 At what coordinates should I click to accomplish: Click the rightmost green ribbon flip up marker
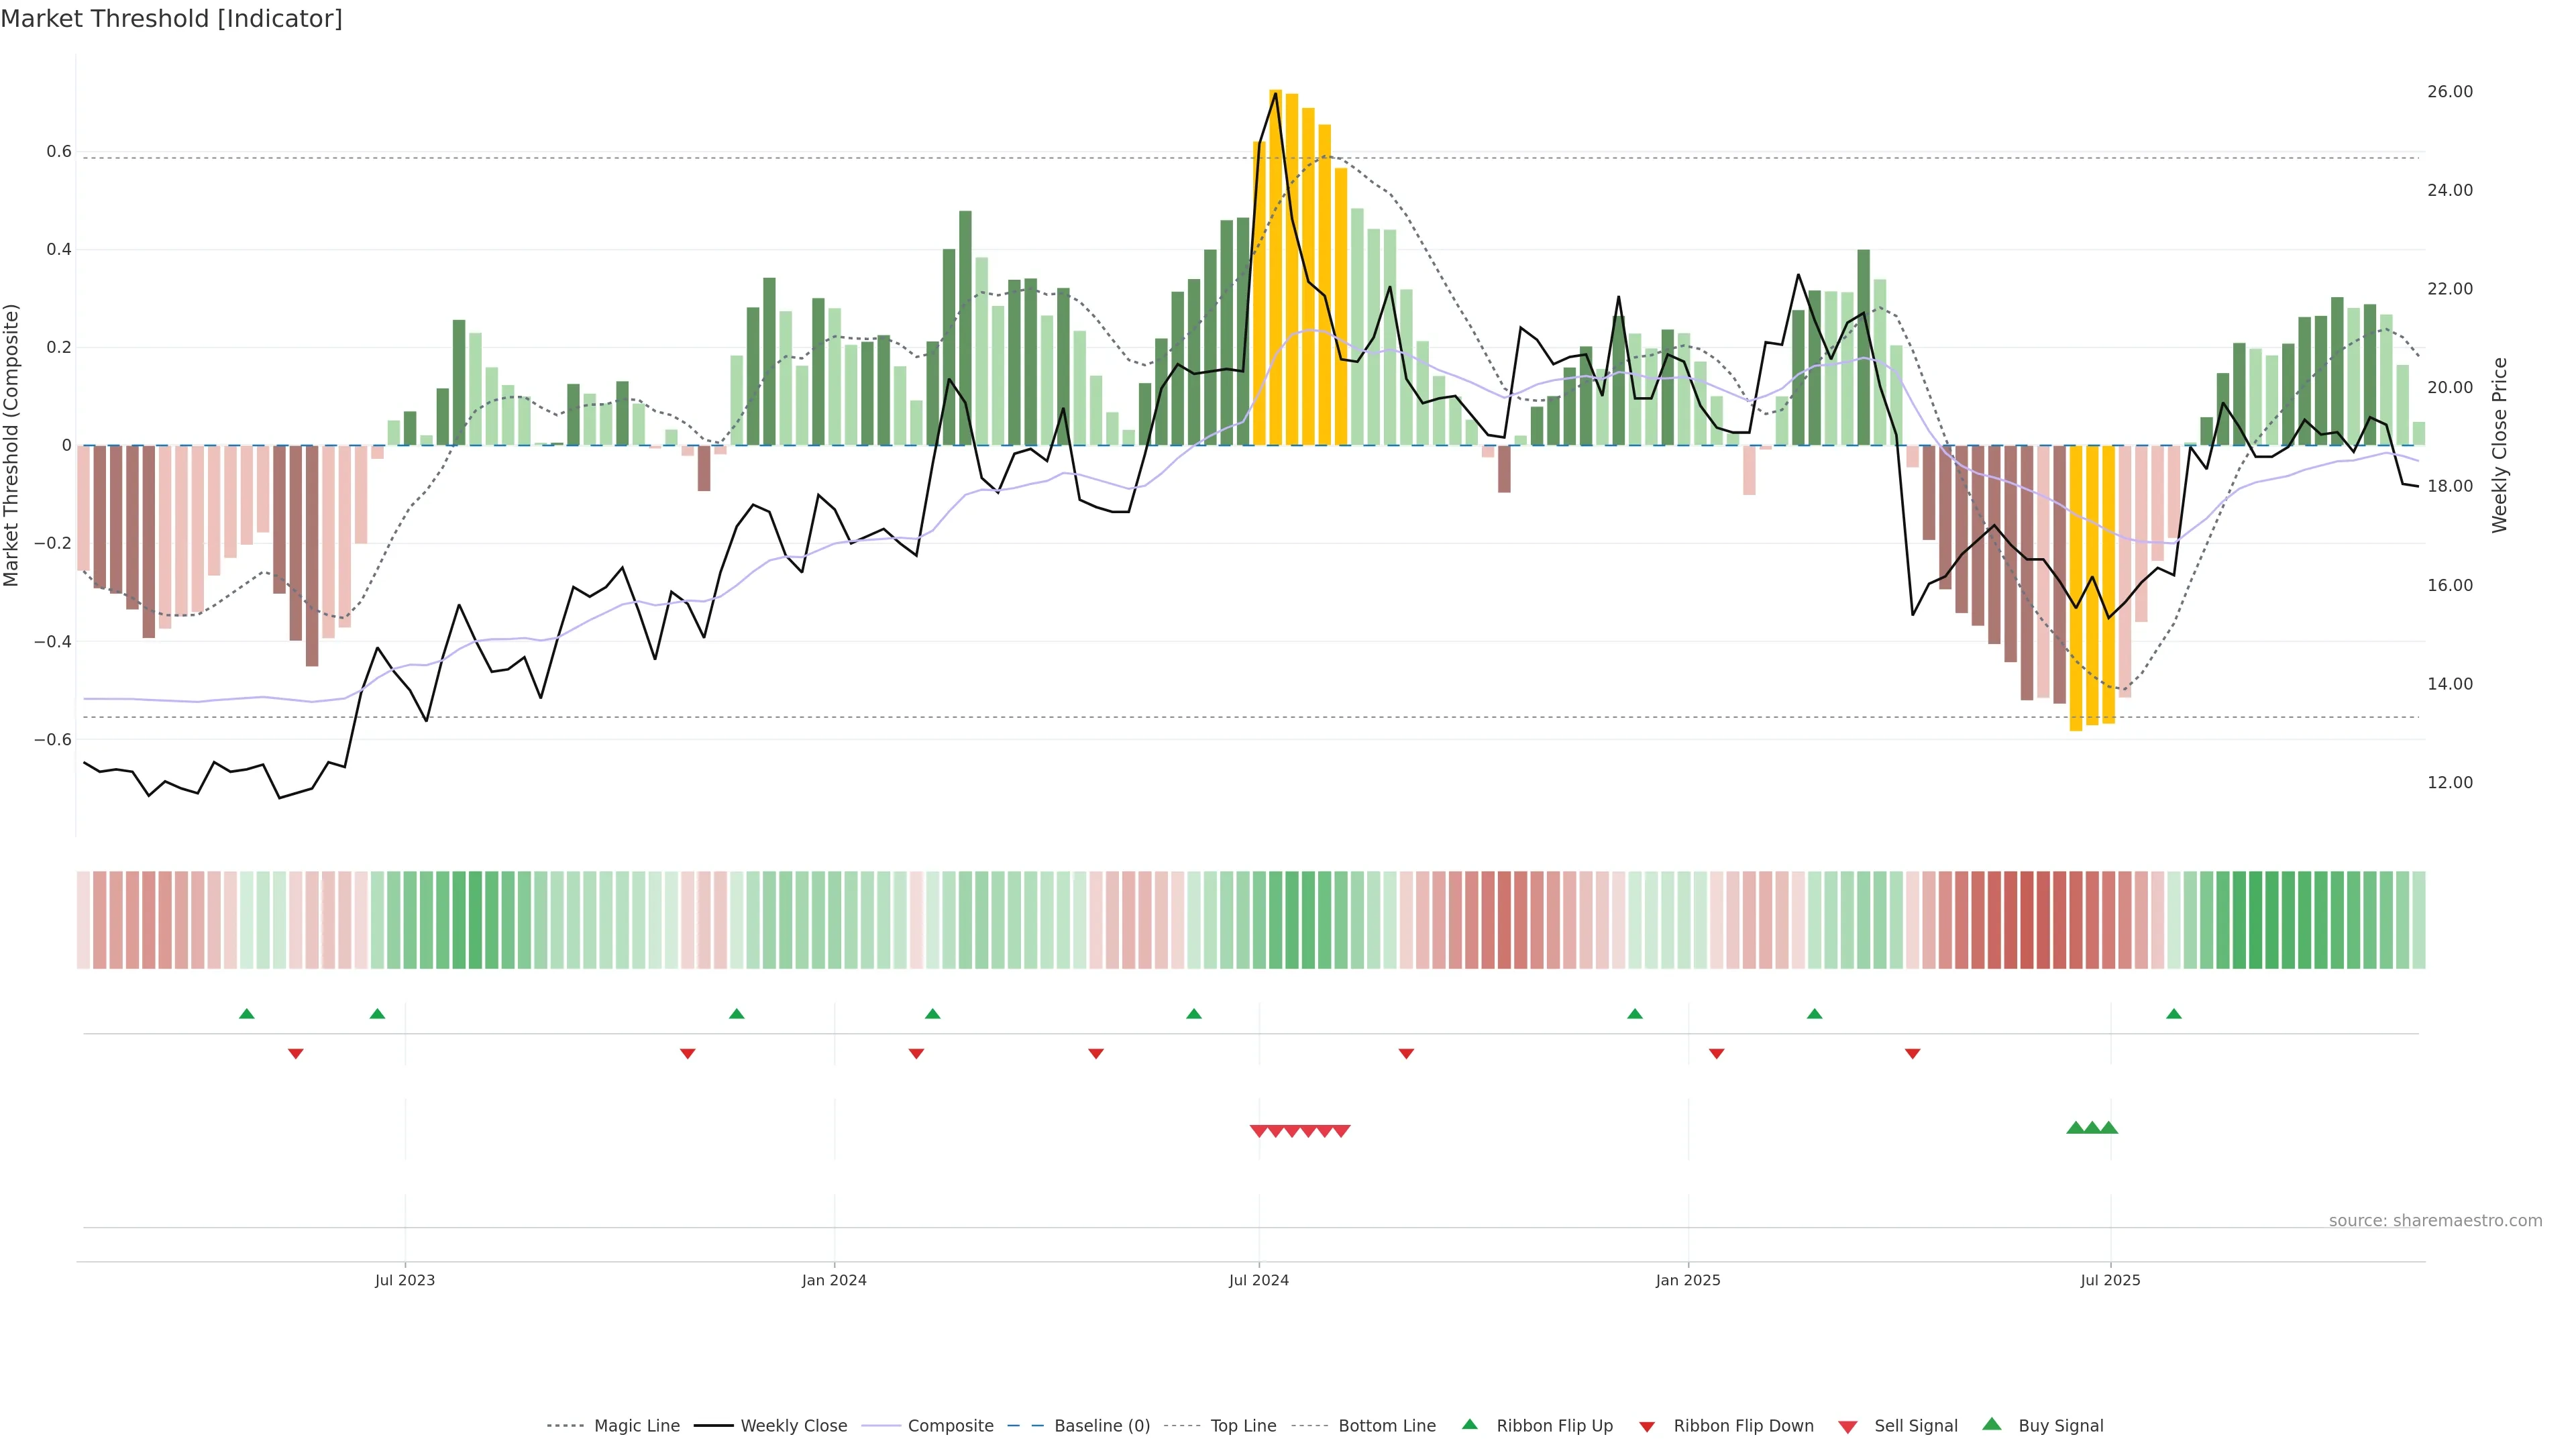tap(2174, 1014)
